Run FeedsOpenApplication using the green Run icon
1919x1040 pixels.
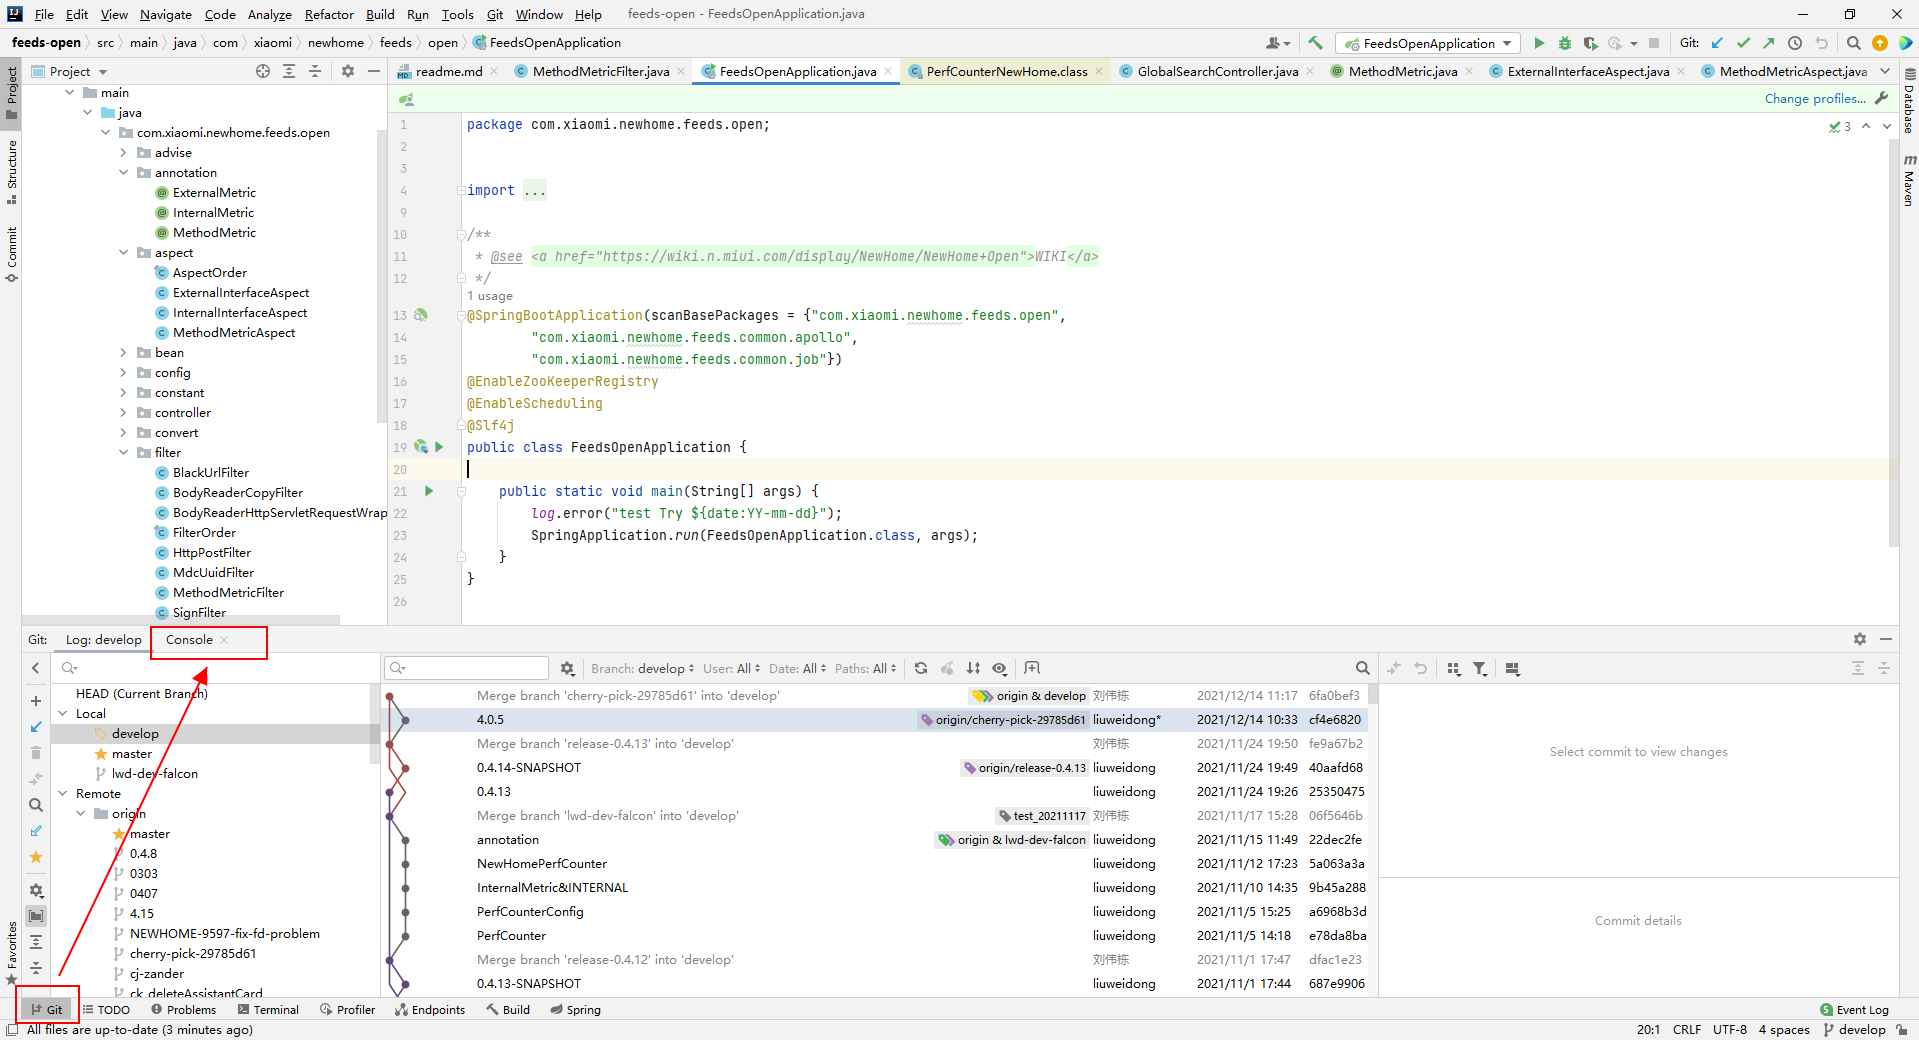click(x=1539, y=43)
